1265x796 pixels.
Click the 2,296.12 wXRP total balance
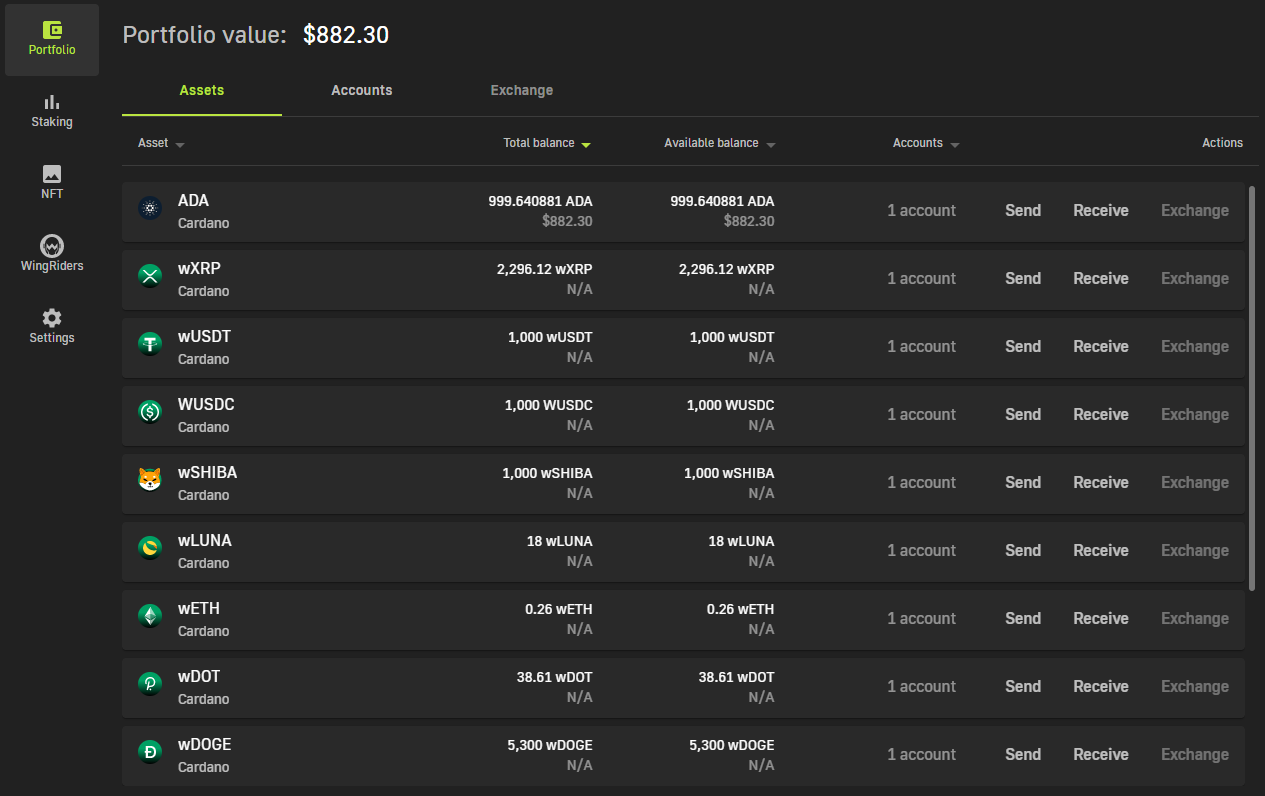coord(544,269)
